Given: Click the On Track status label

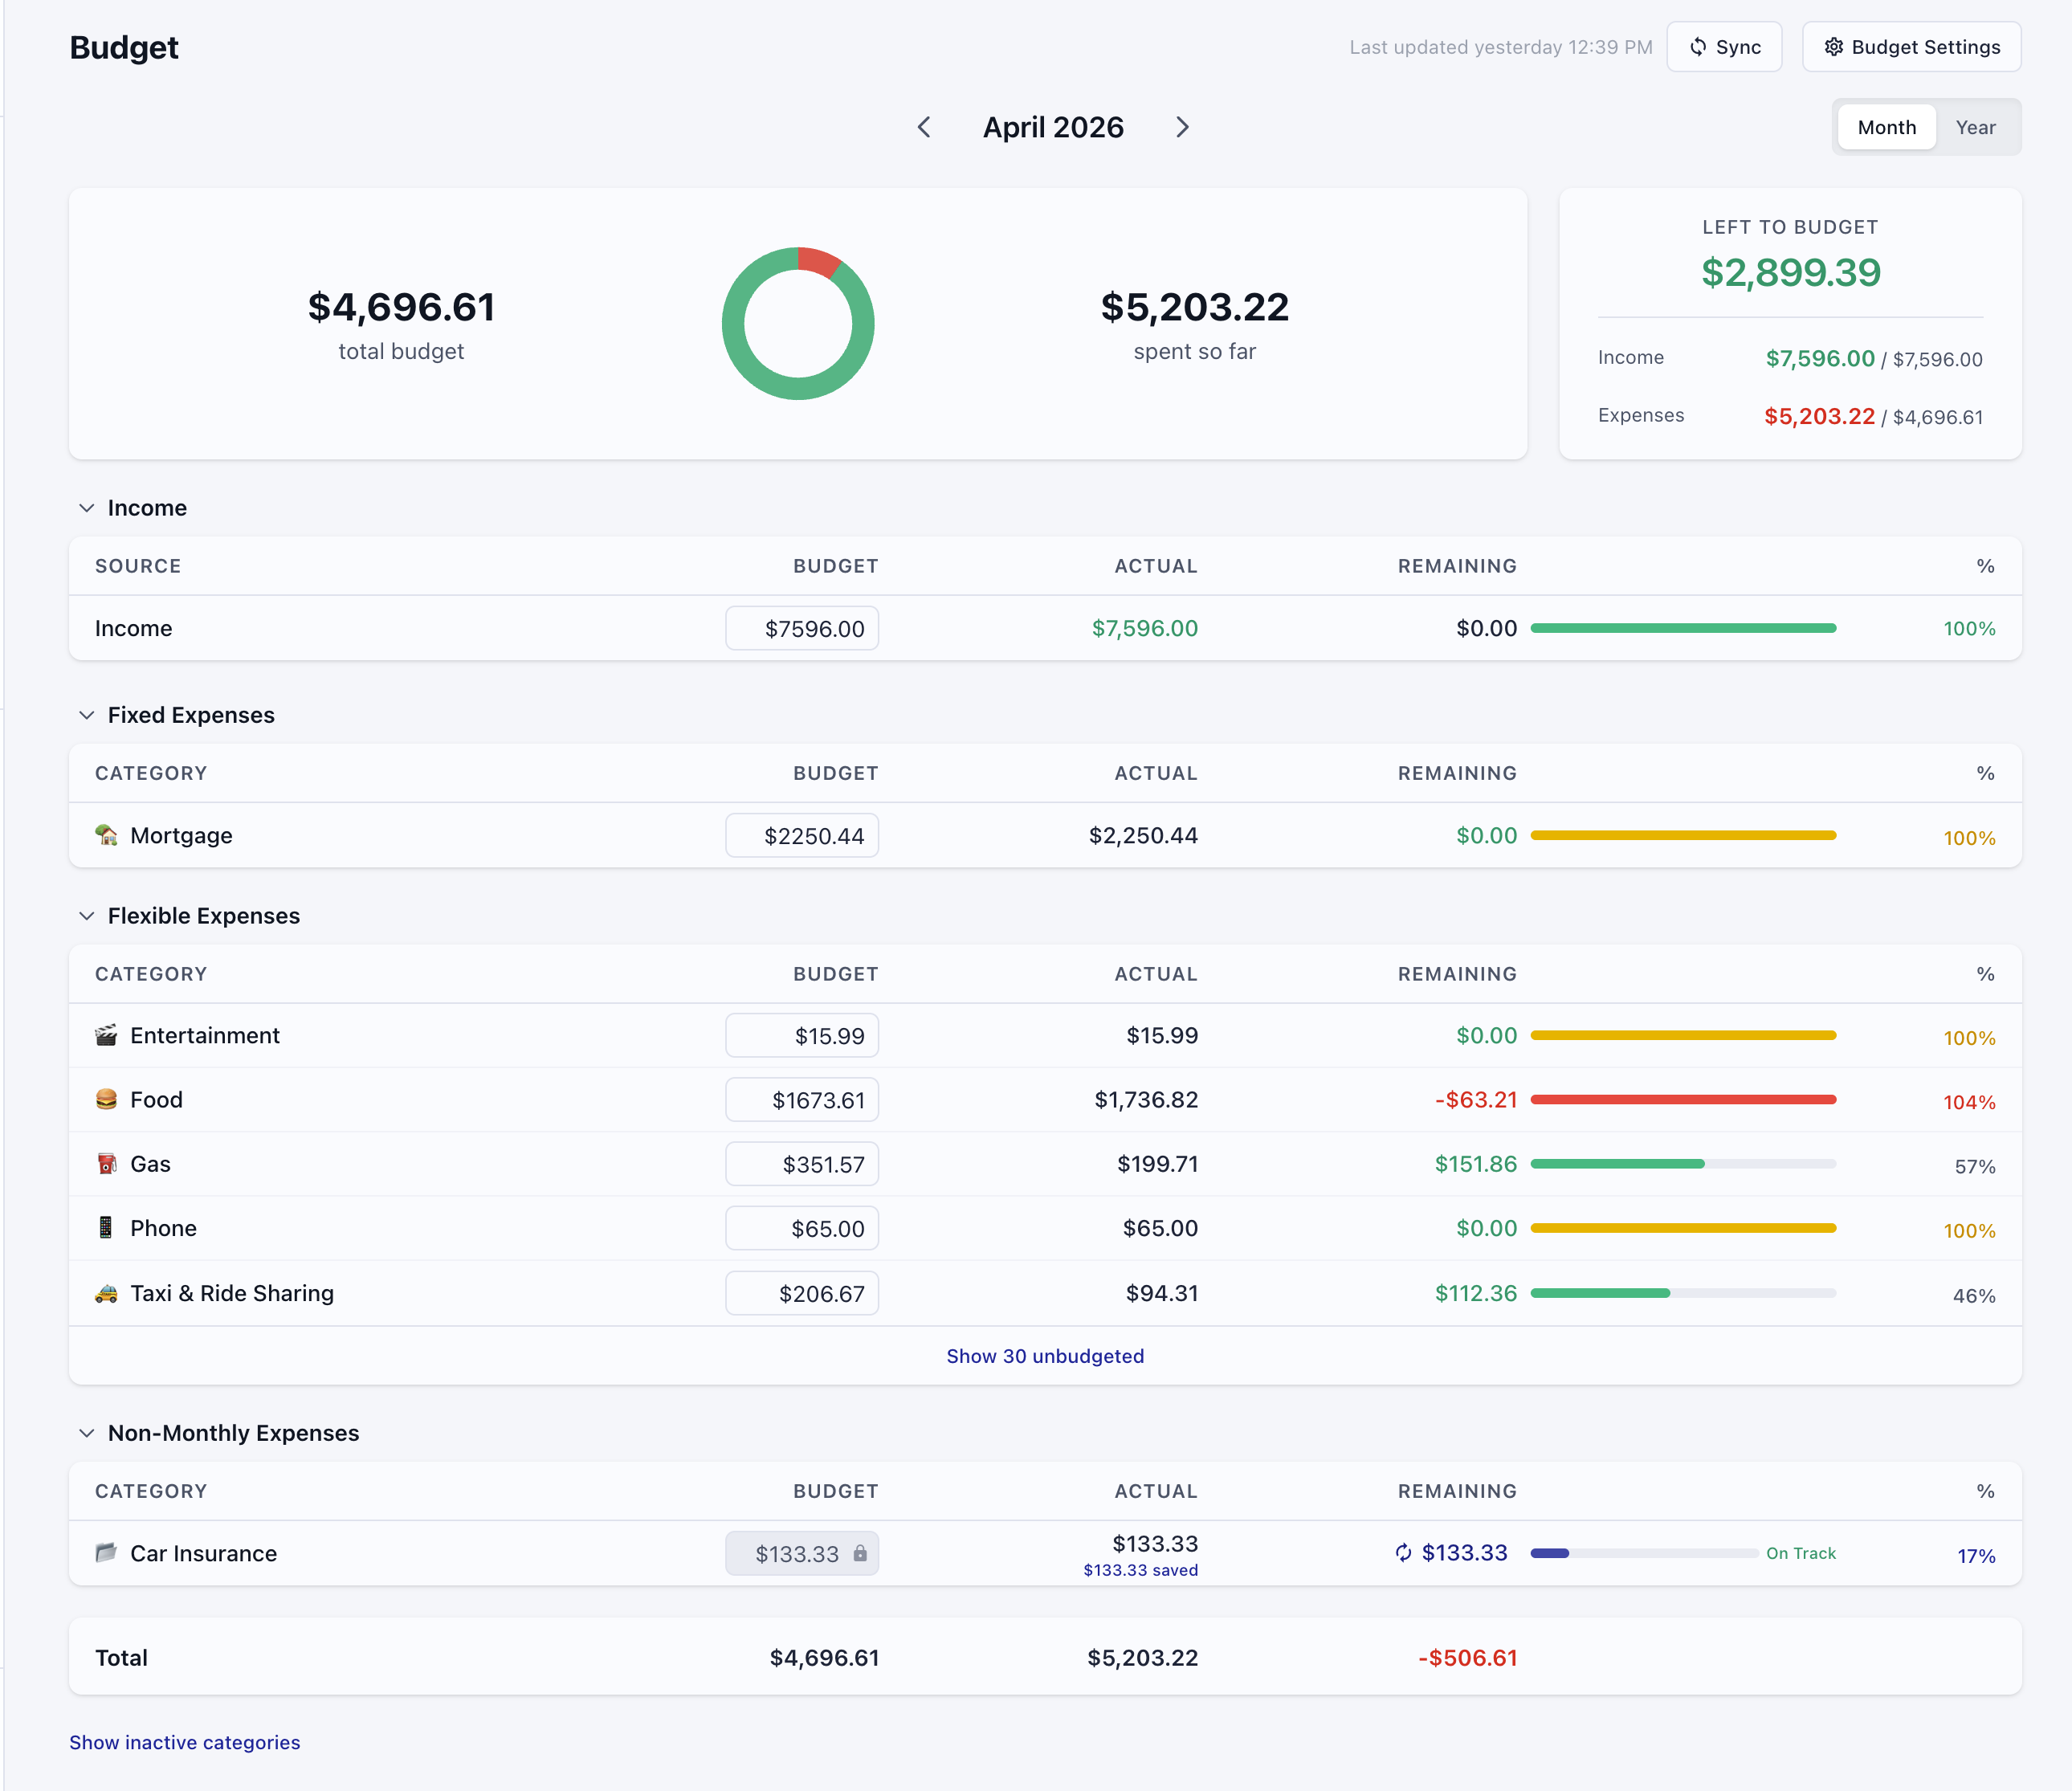Looking at the screenshot, I should (x=1801, y=1553).
